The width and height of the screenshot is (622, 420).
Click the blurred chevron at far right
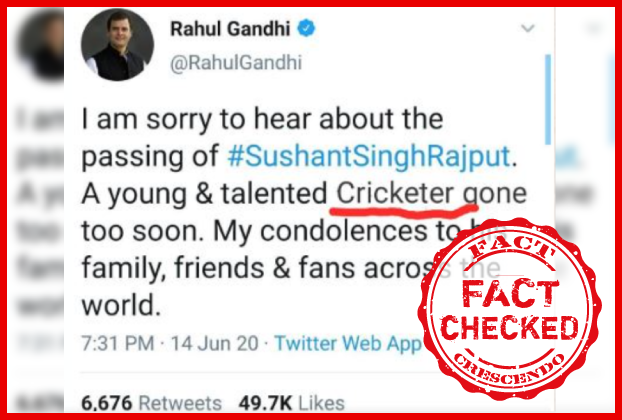[593, 29]
